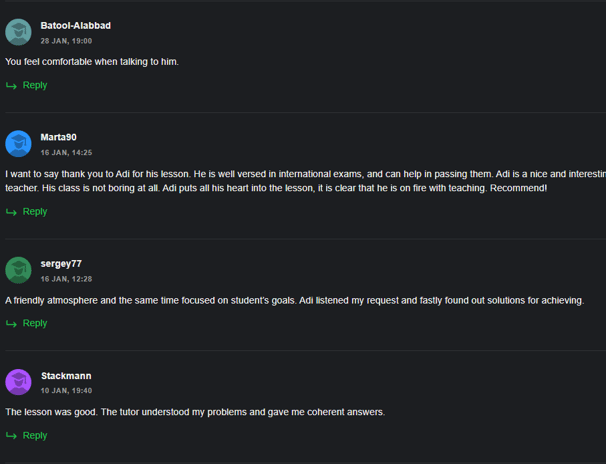
Task: Reply to sergey77's review
Action: point(35,323)
